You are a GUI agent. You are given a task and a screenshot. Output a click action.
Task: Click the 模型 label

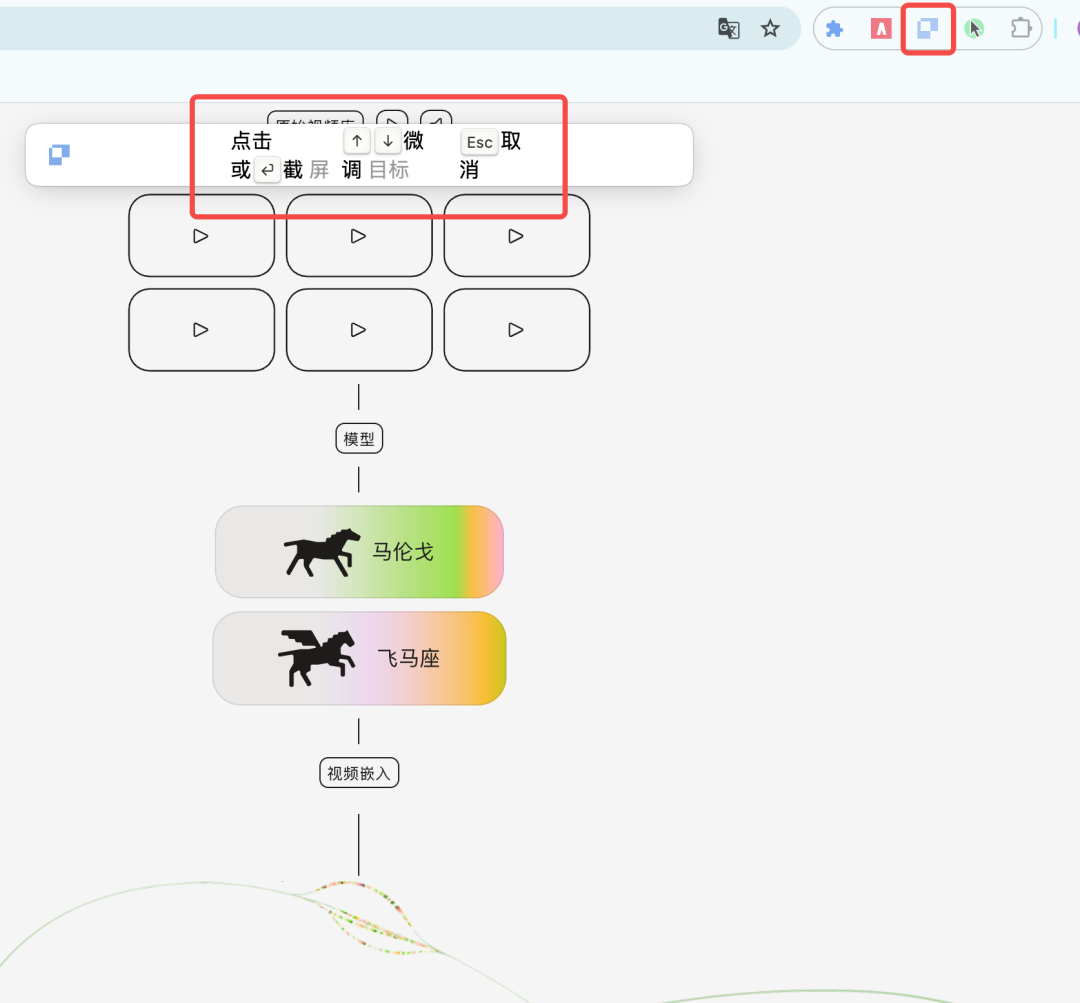tap(359, 438)
